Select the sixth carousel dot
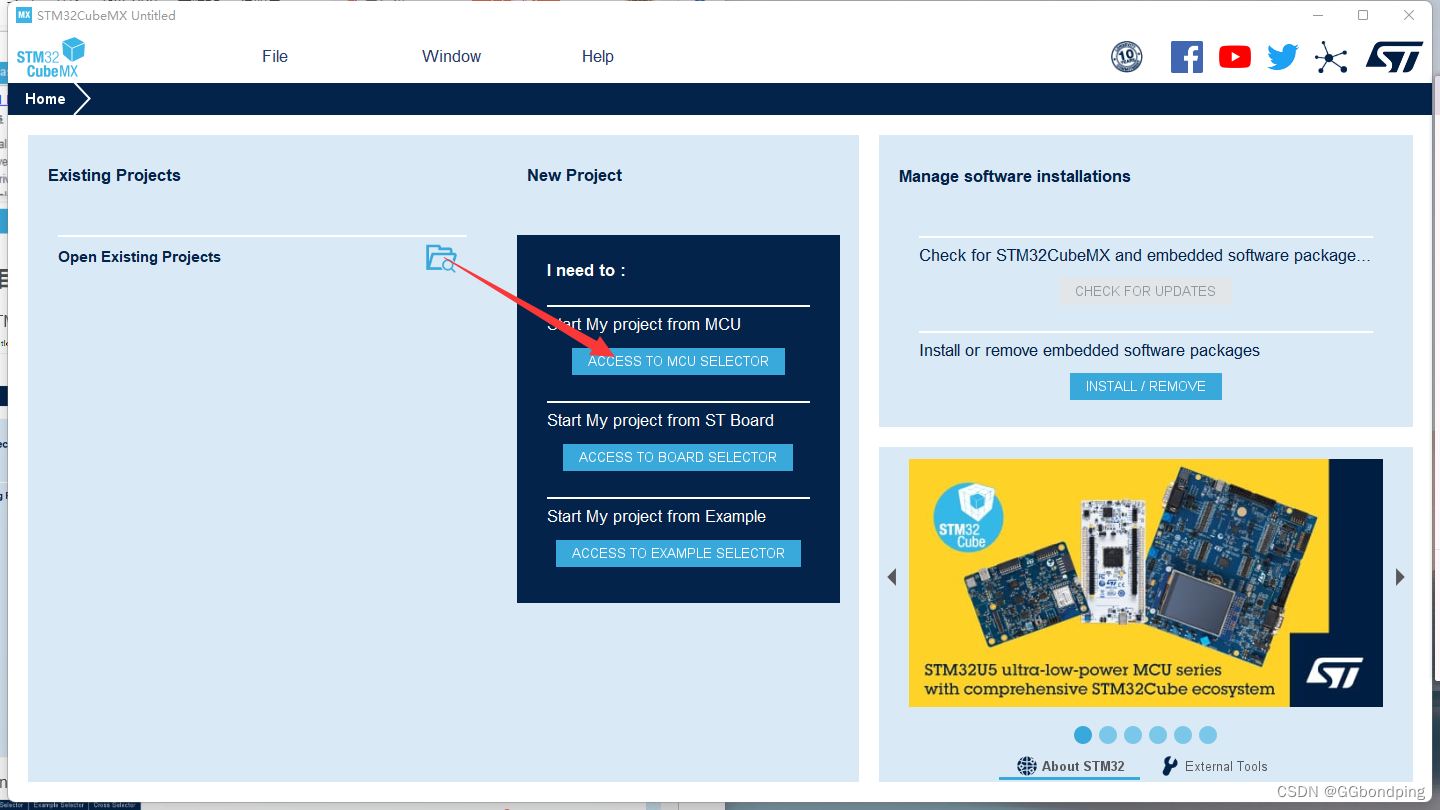The height and width of the screenshot is (810, 1440). pyautogui.click(x=1208, y=735)
